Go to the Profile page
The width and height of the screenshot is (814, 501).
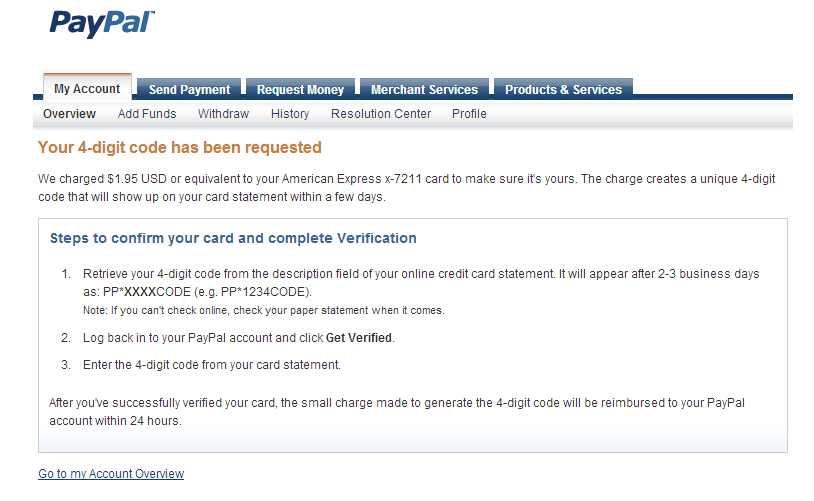pyautogui.click(x=469, y=114)
